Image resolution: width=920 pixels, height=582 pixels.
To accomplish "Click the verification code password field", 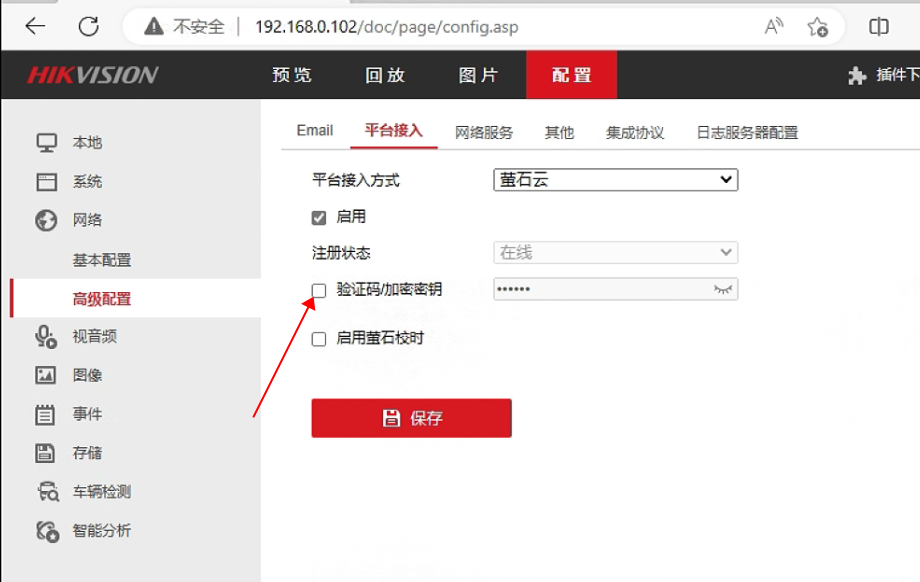I will click(615, 289).
